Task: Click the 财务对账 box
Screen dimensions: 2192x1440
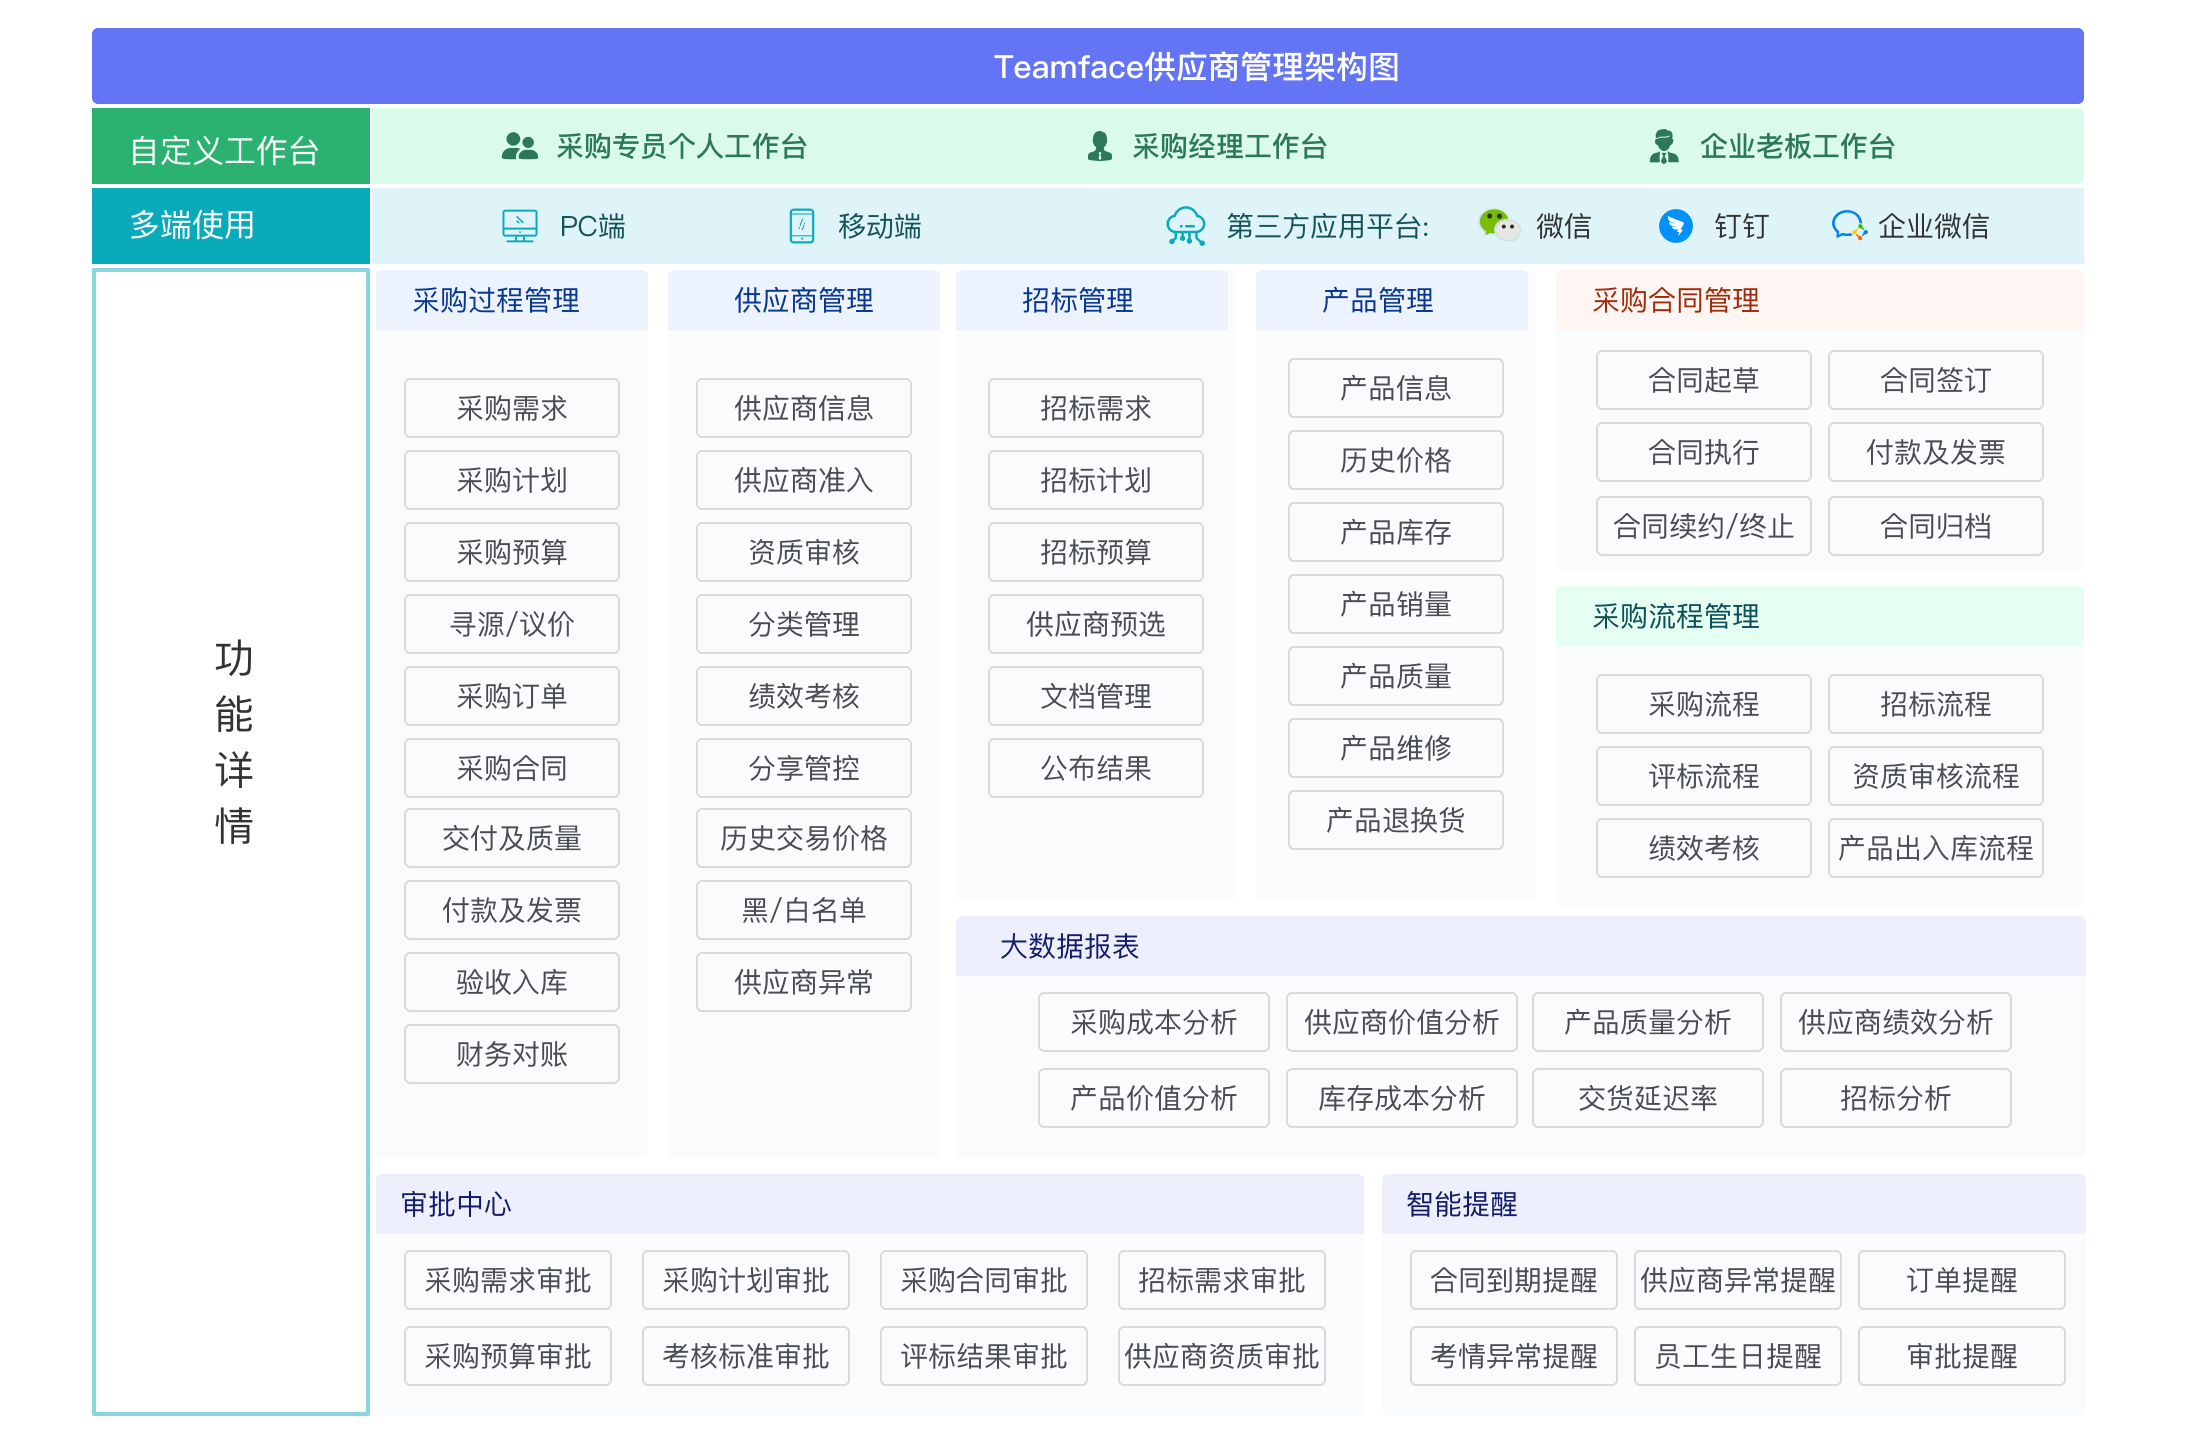Action: (x=512, y=1054)
